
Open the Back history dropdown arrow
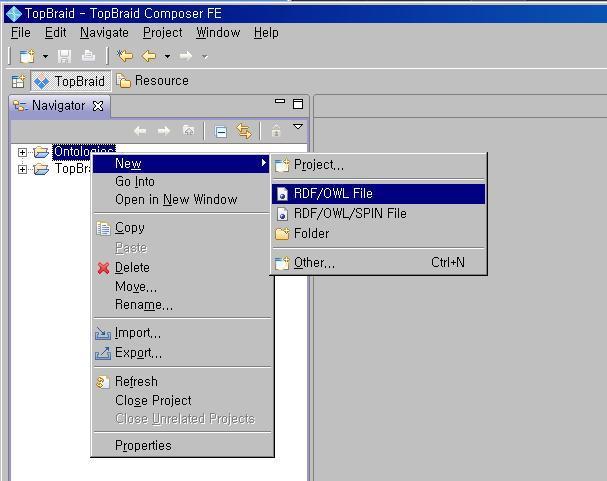[167, 56]
